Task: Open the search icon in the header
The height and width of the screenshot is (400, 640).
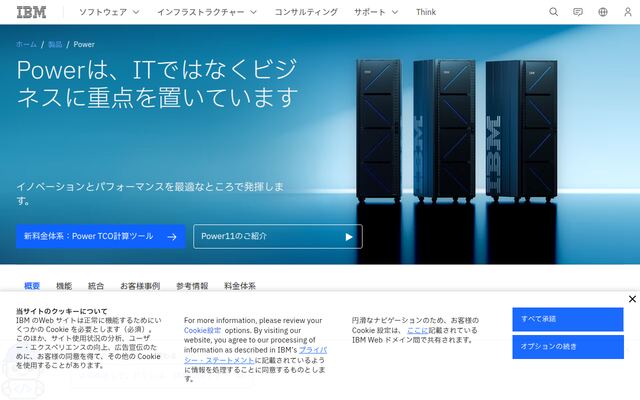Action: pyautogui.click(x=553, y=12)
